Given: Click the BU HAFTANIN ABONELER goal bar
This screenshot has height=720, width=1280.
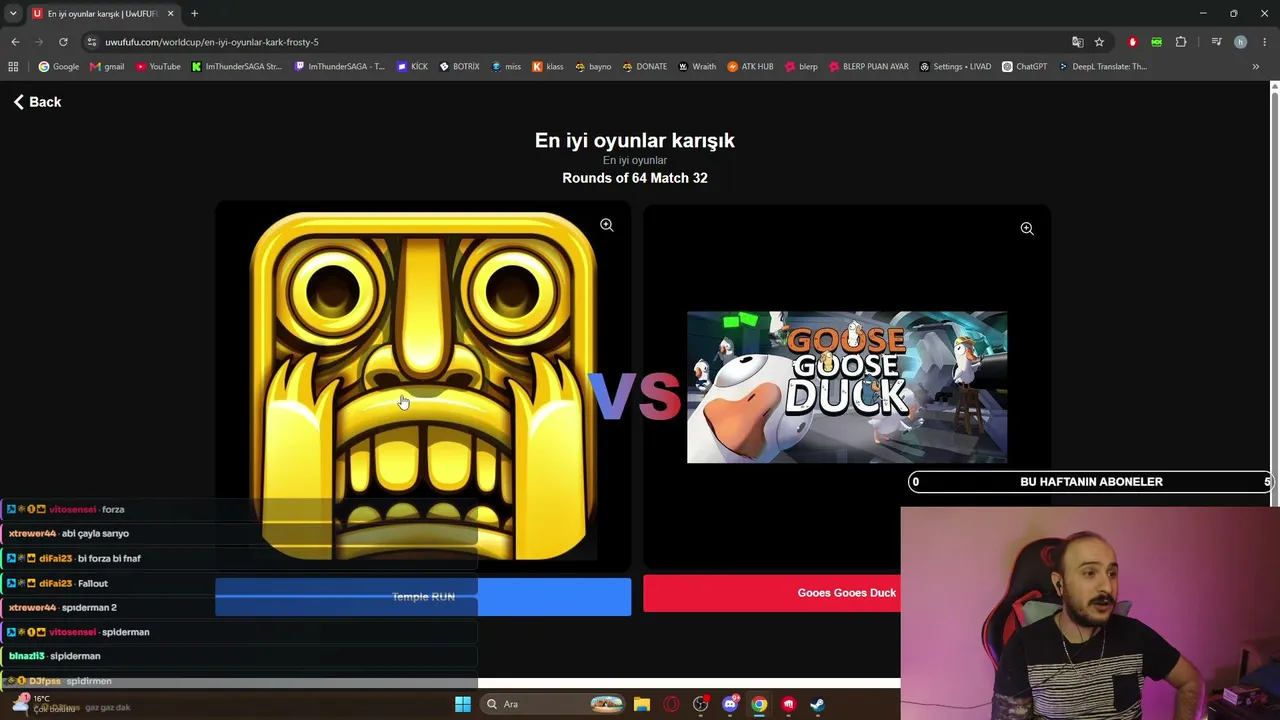Looking at the screenshot, I should tap(1091, 482).
